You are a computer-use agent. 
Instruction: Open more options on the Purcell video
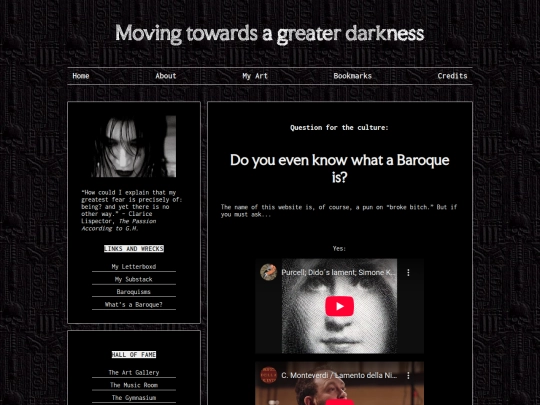408,272
